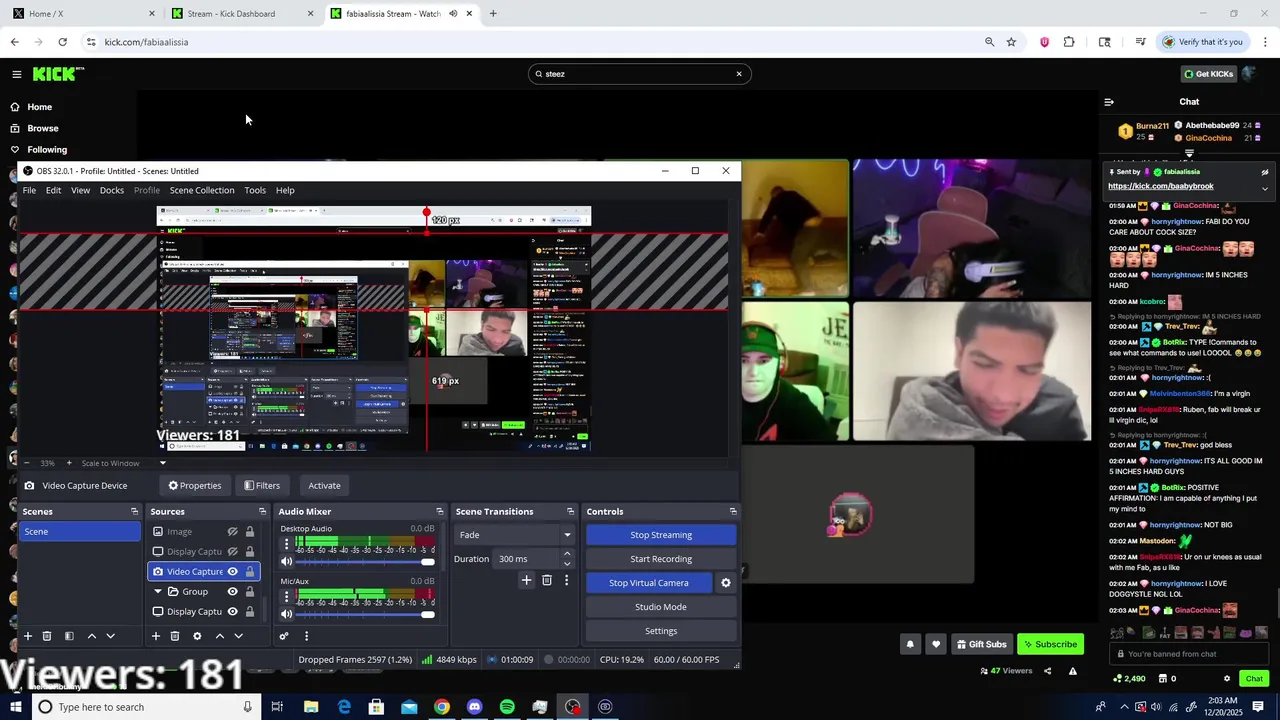Add a new scene with plus icon

28,636
